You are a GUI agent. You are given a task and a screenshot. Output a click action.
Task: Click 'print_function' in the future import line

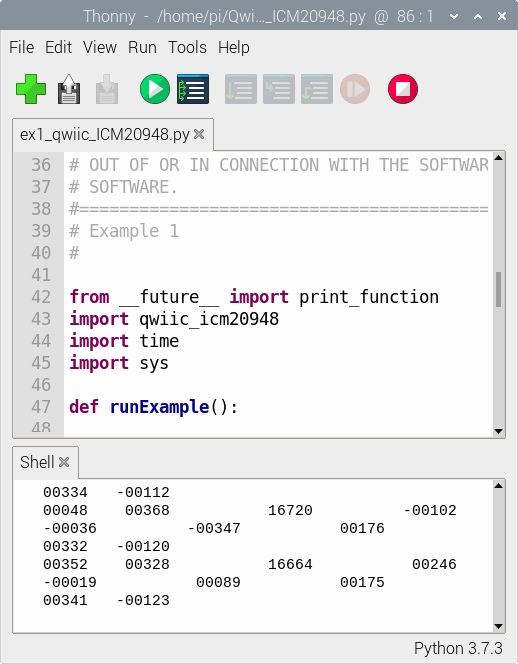pyautogui.click(x=369, y=297)
